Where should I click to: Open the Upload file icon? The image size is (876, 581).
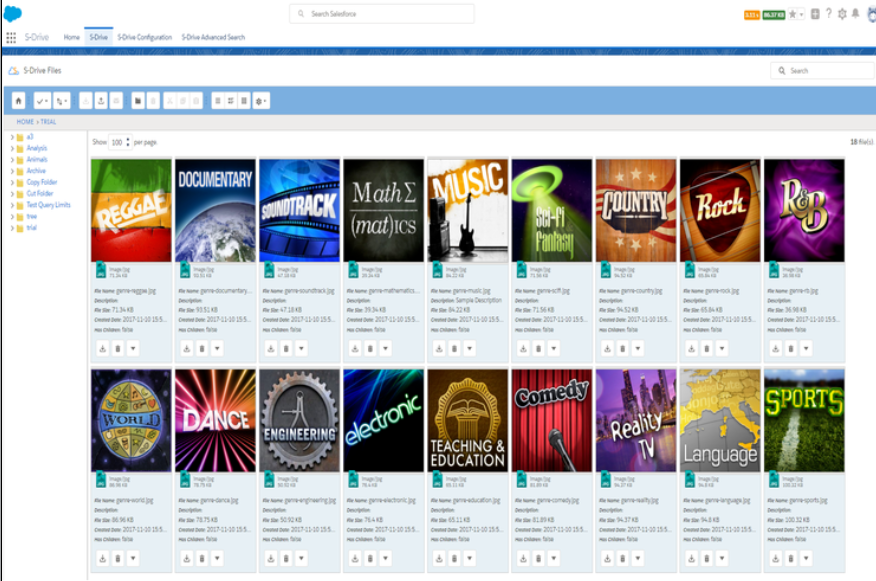tap(100, 99)
